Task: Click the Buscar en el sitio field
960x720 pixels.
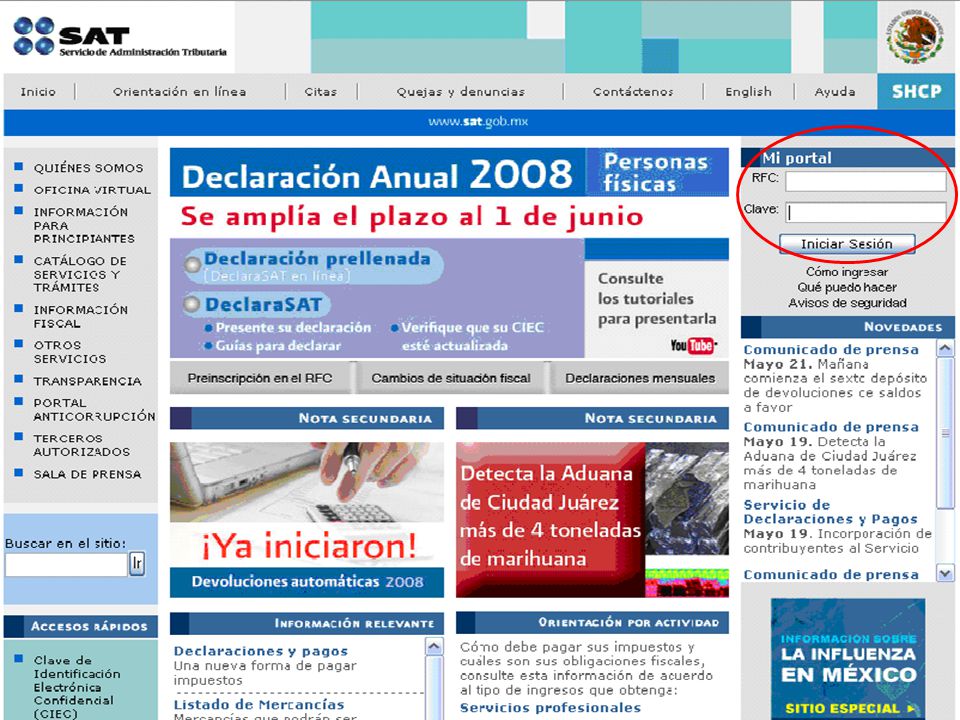Action: (x=66, y=564)
